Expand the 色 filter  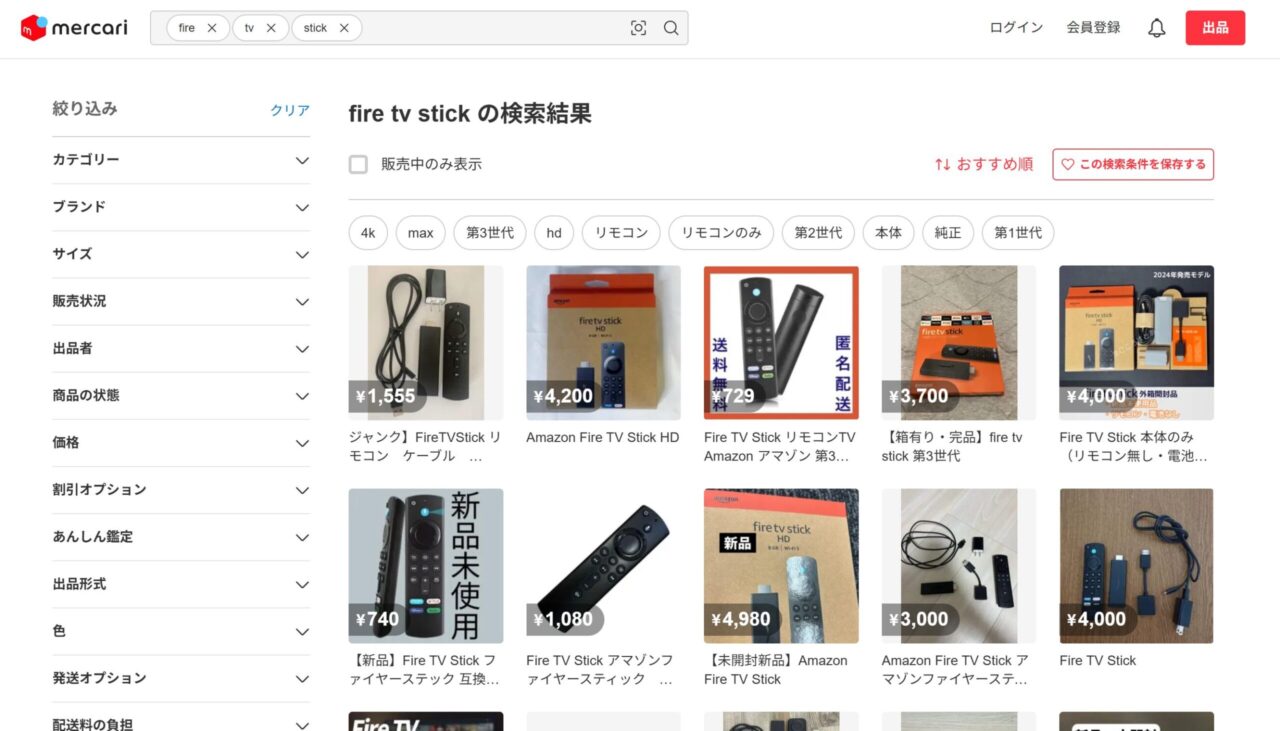tap(181, 631)
